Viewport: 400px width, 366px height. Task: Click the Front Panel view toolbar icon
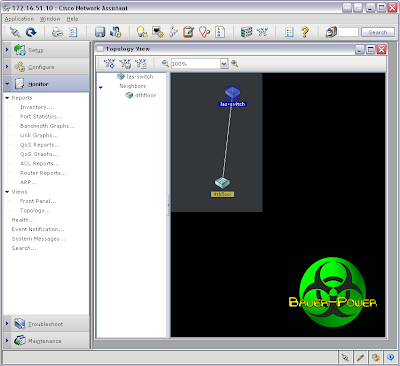coord(246,32)
